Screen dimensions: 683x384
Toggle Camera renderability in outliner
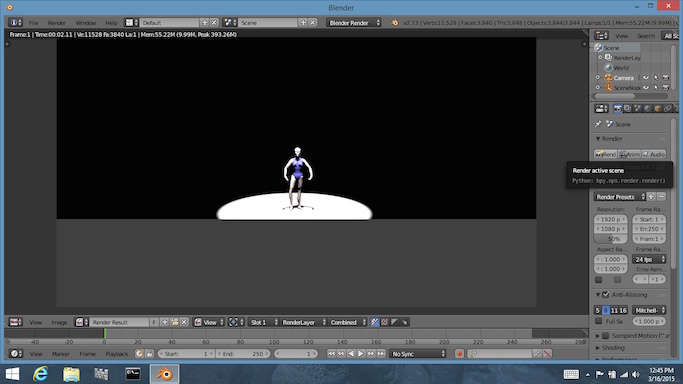(x=666, y=77)
